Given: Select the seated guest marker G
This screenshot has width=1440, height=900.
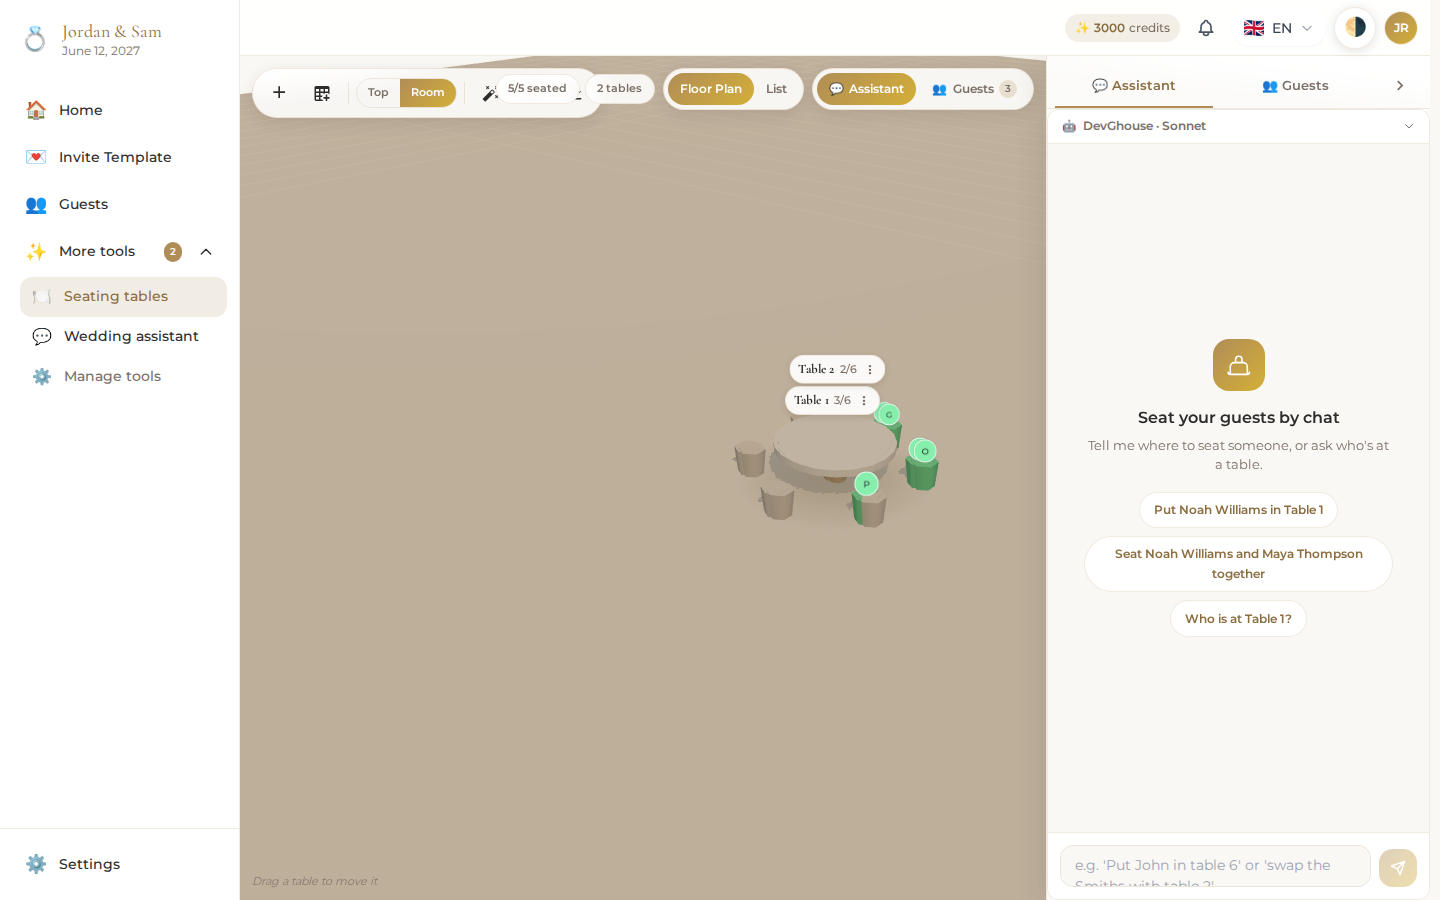Looking at the screenshot, I should [889, 414].
